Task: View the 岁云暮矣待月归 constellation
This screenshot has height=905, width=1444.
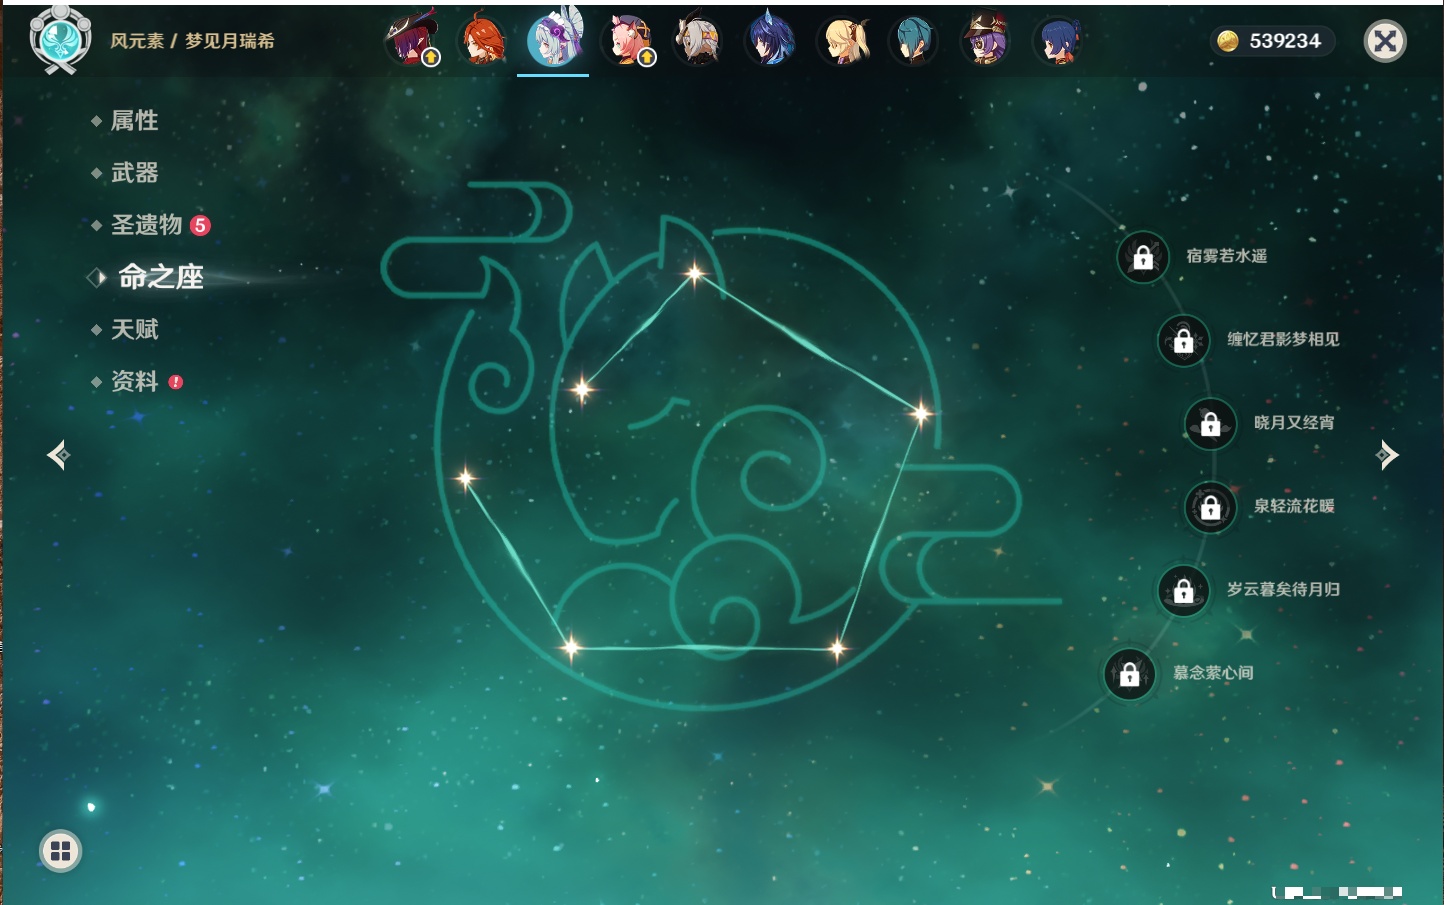Action: click(x=1282, y=590)
